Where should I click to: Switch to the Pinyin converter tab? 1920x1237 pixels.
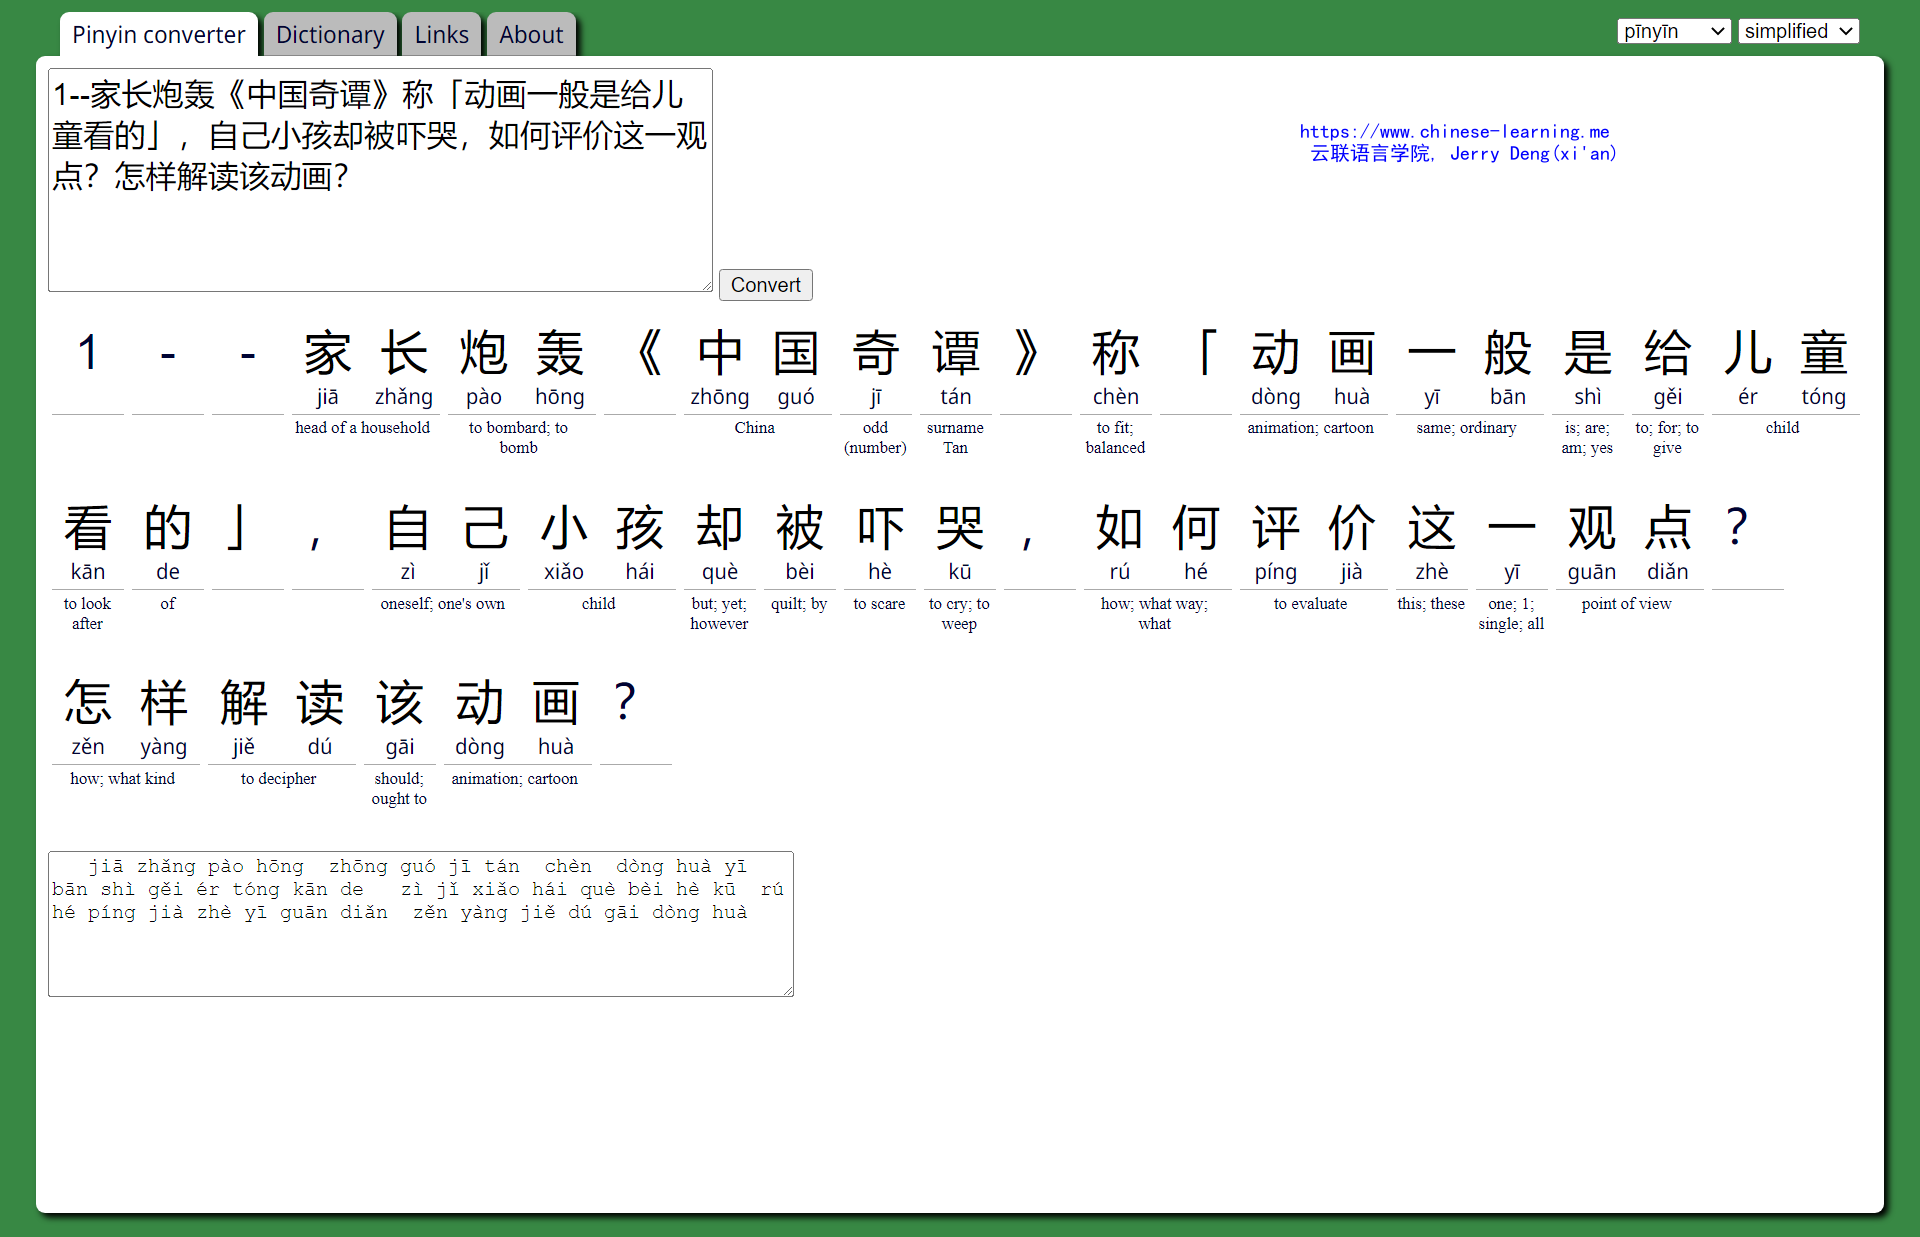[x=159, y=35]
